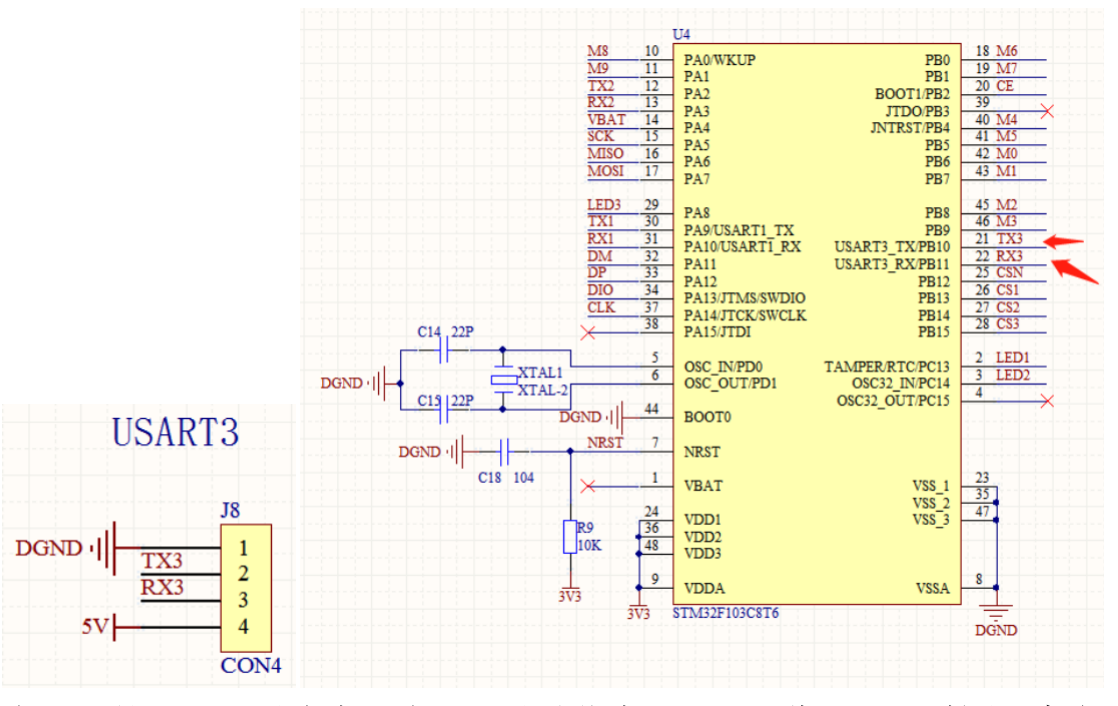Click the TX3 net label on pin 21
This screenshot has height=706, width=1118.
[x=1009, y=239]
